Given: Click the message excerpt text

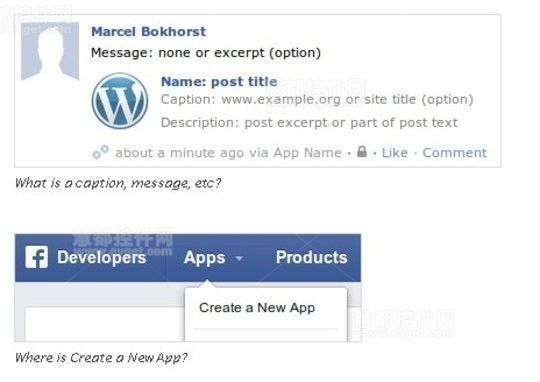Looking at the screenshot, I should click(x=206, y=53).
